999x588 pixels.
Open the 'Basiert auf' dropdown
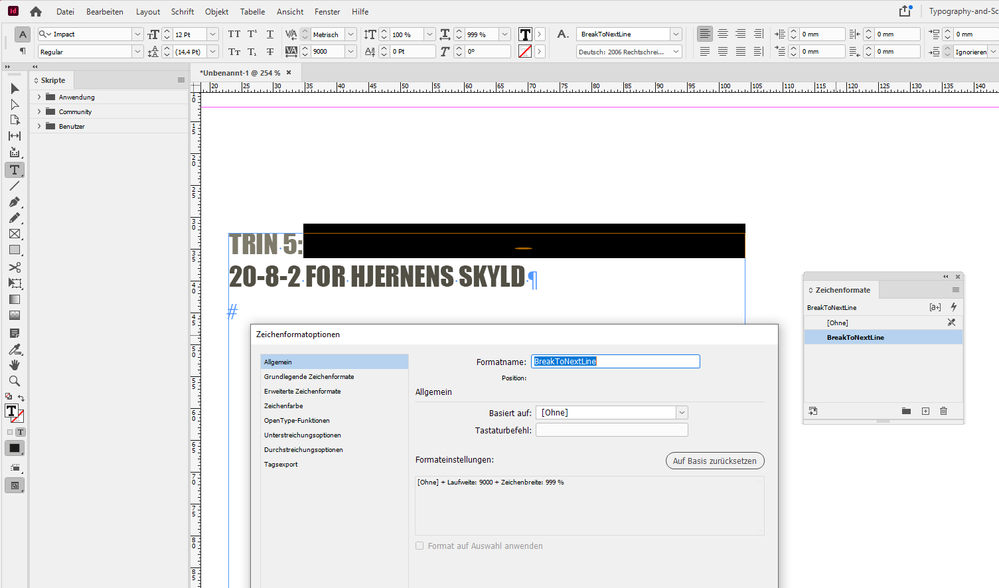[682, 413]
